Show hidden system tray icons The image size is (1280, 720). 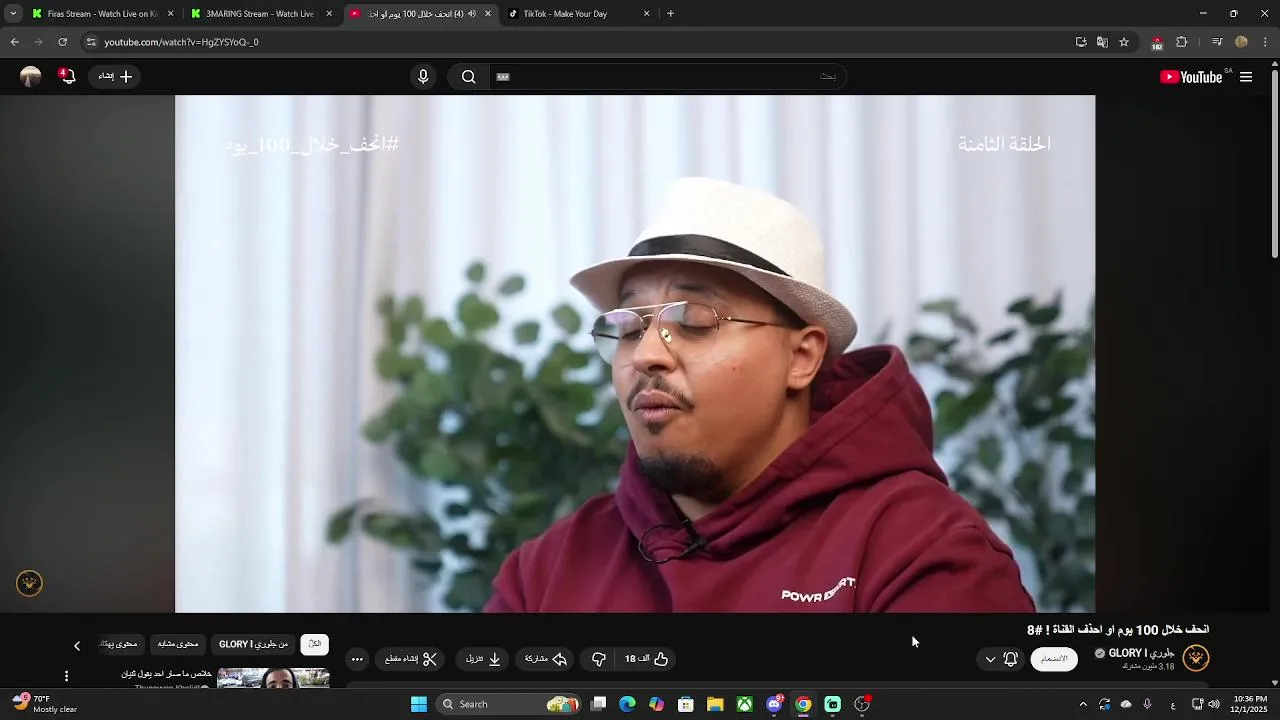click(x=1083, y=704)
